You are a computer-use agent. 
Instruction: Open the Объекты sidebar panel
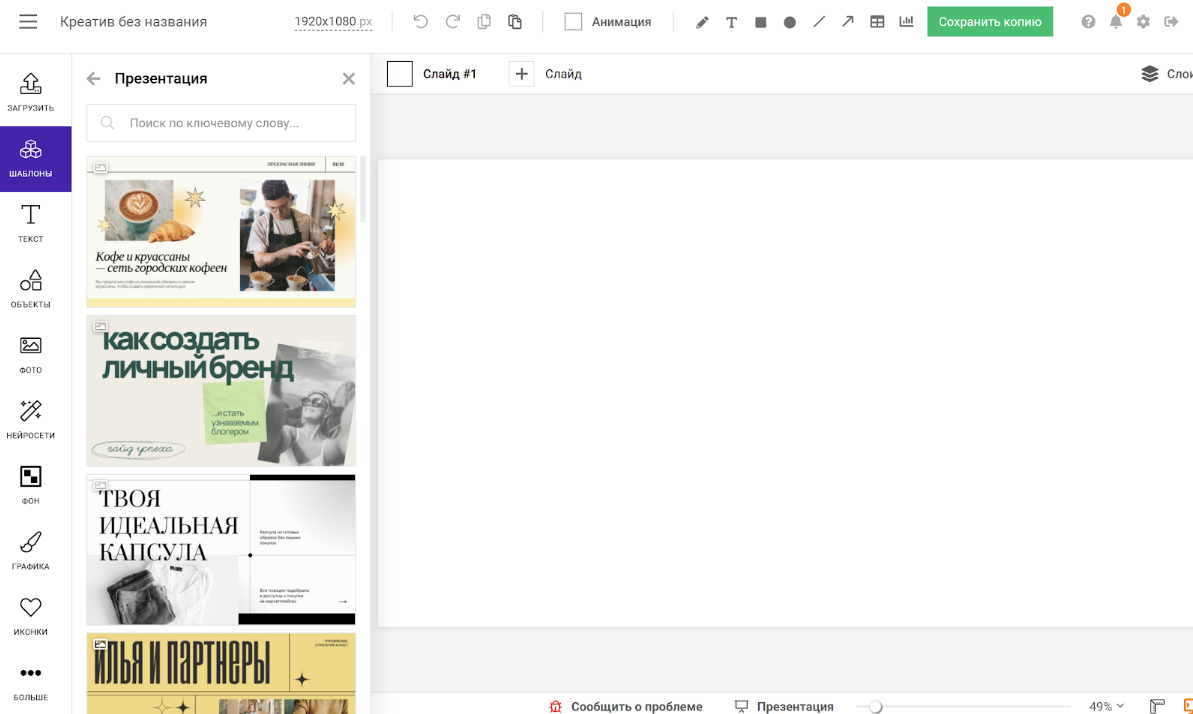pos(31,289)
